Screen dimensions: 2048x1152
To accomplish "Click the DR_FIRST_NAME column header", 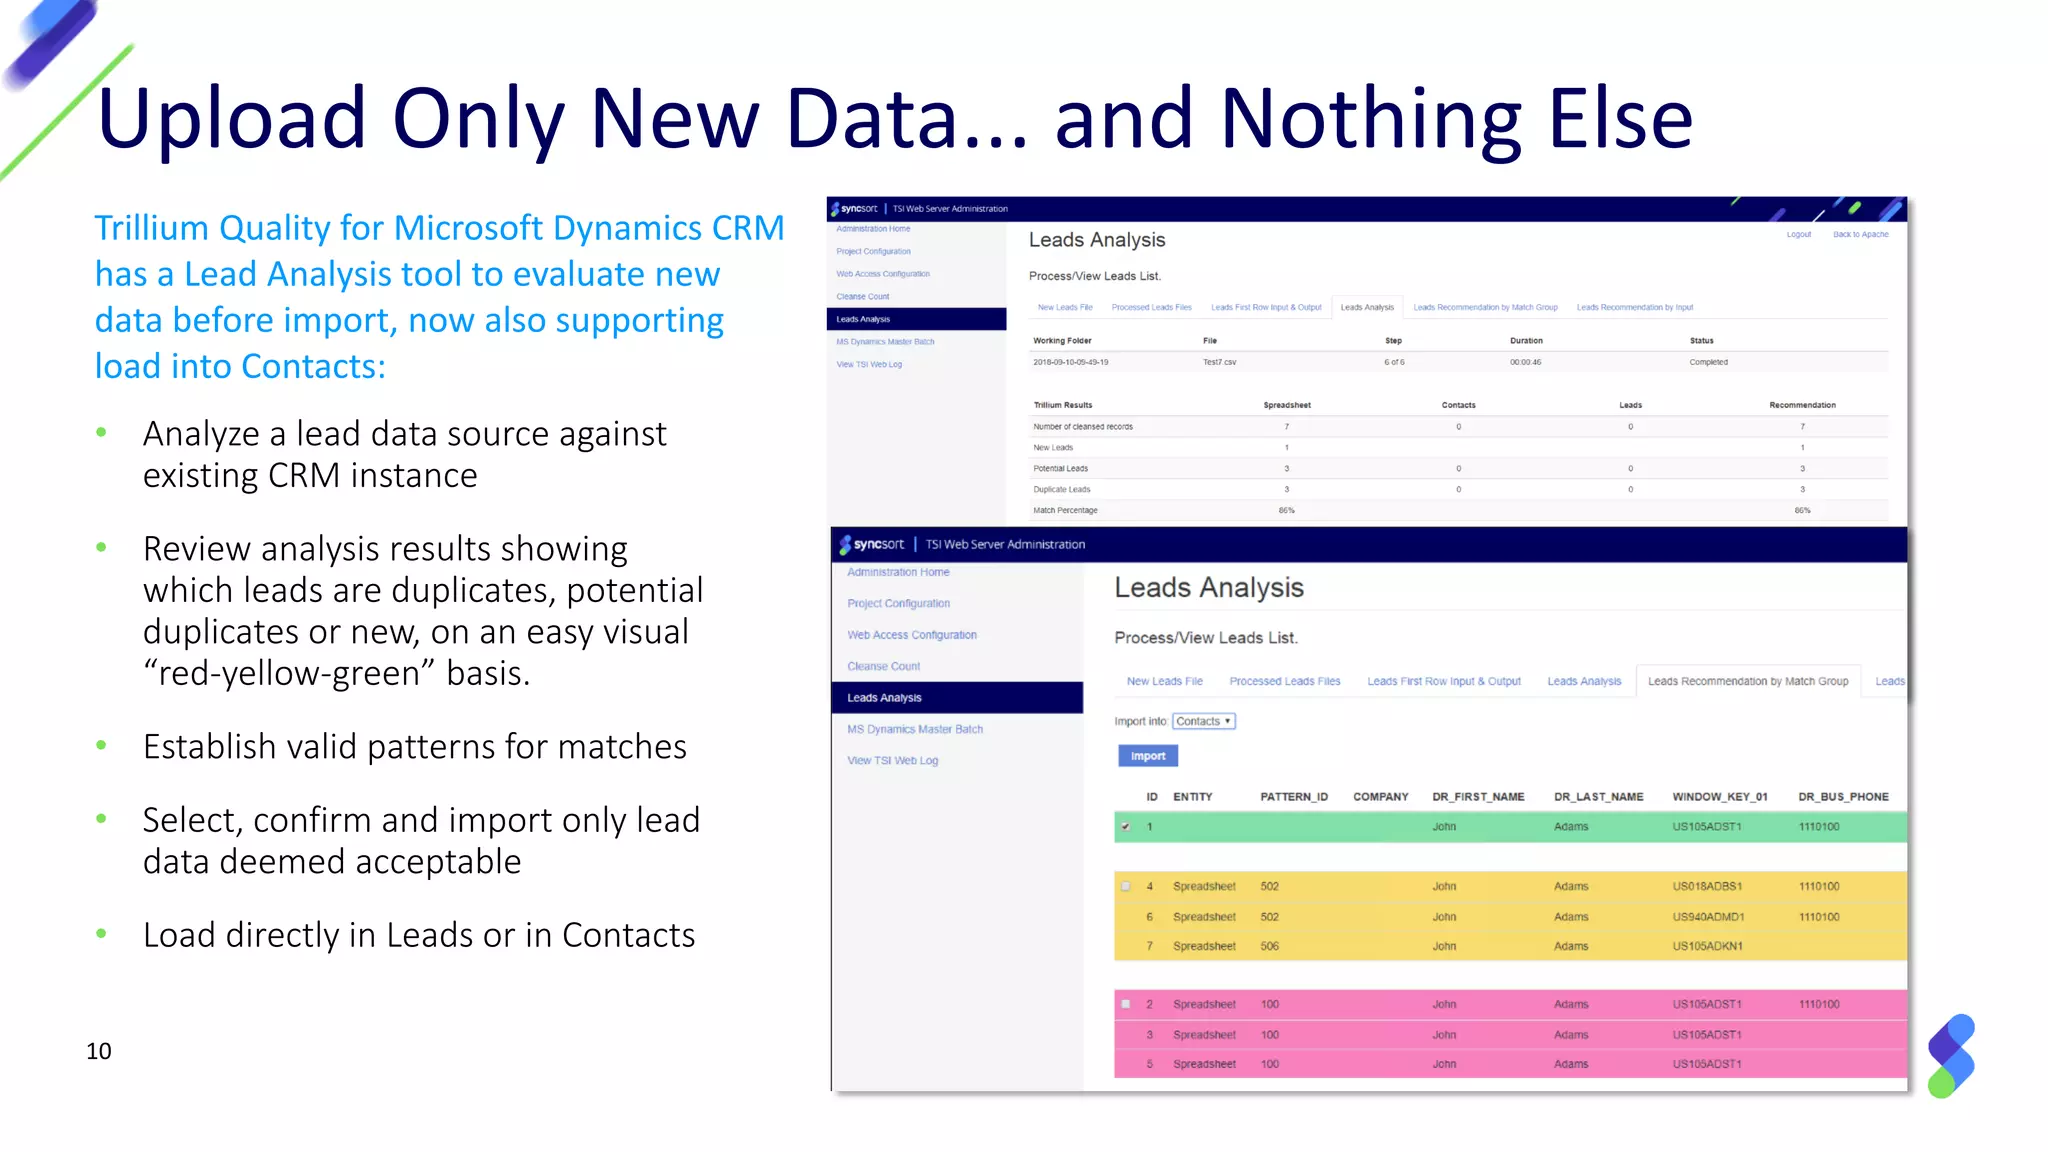I will pyautogui.click(x=1478, y=797).
